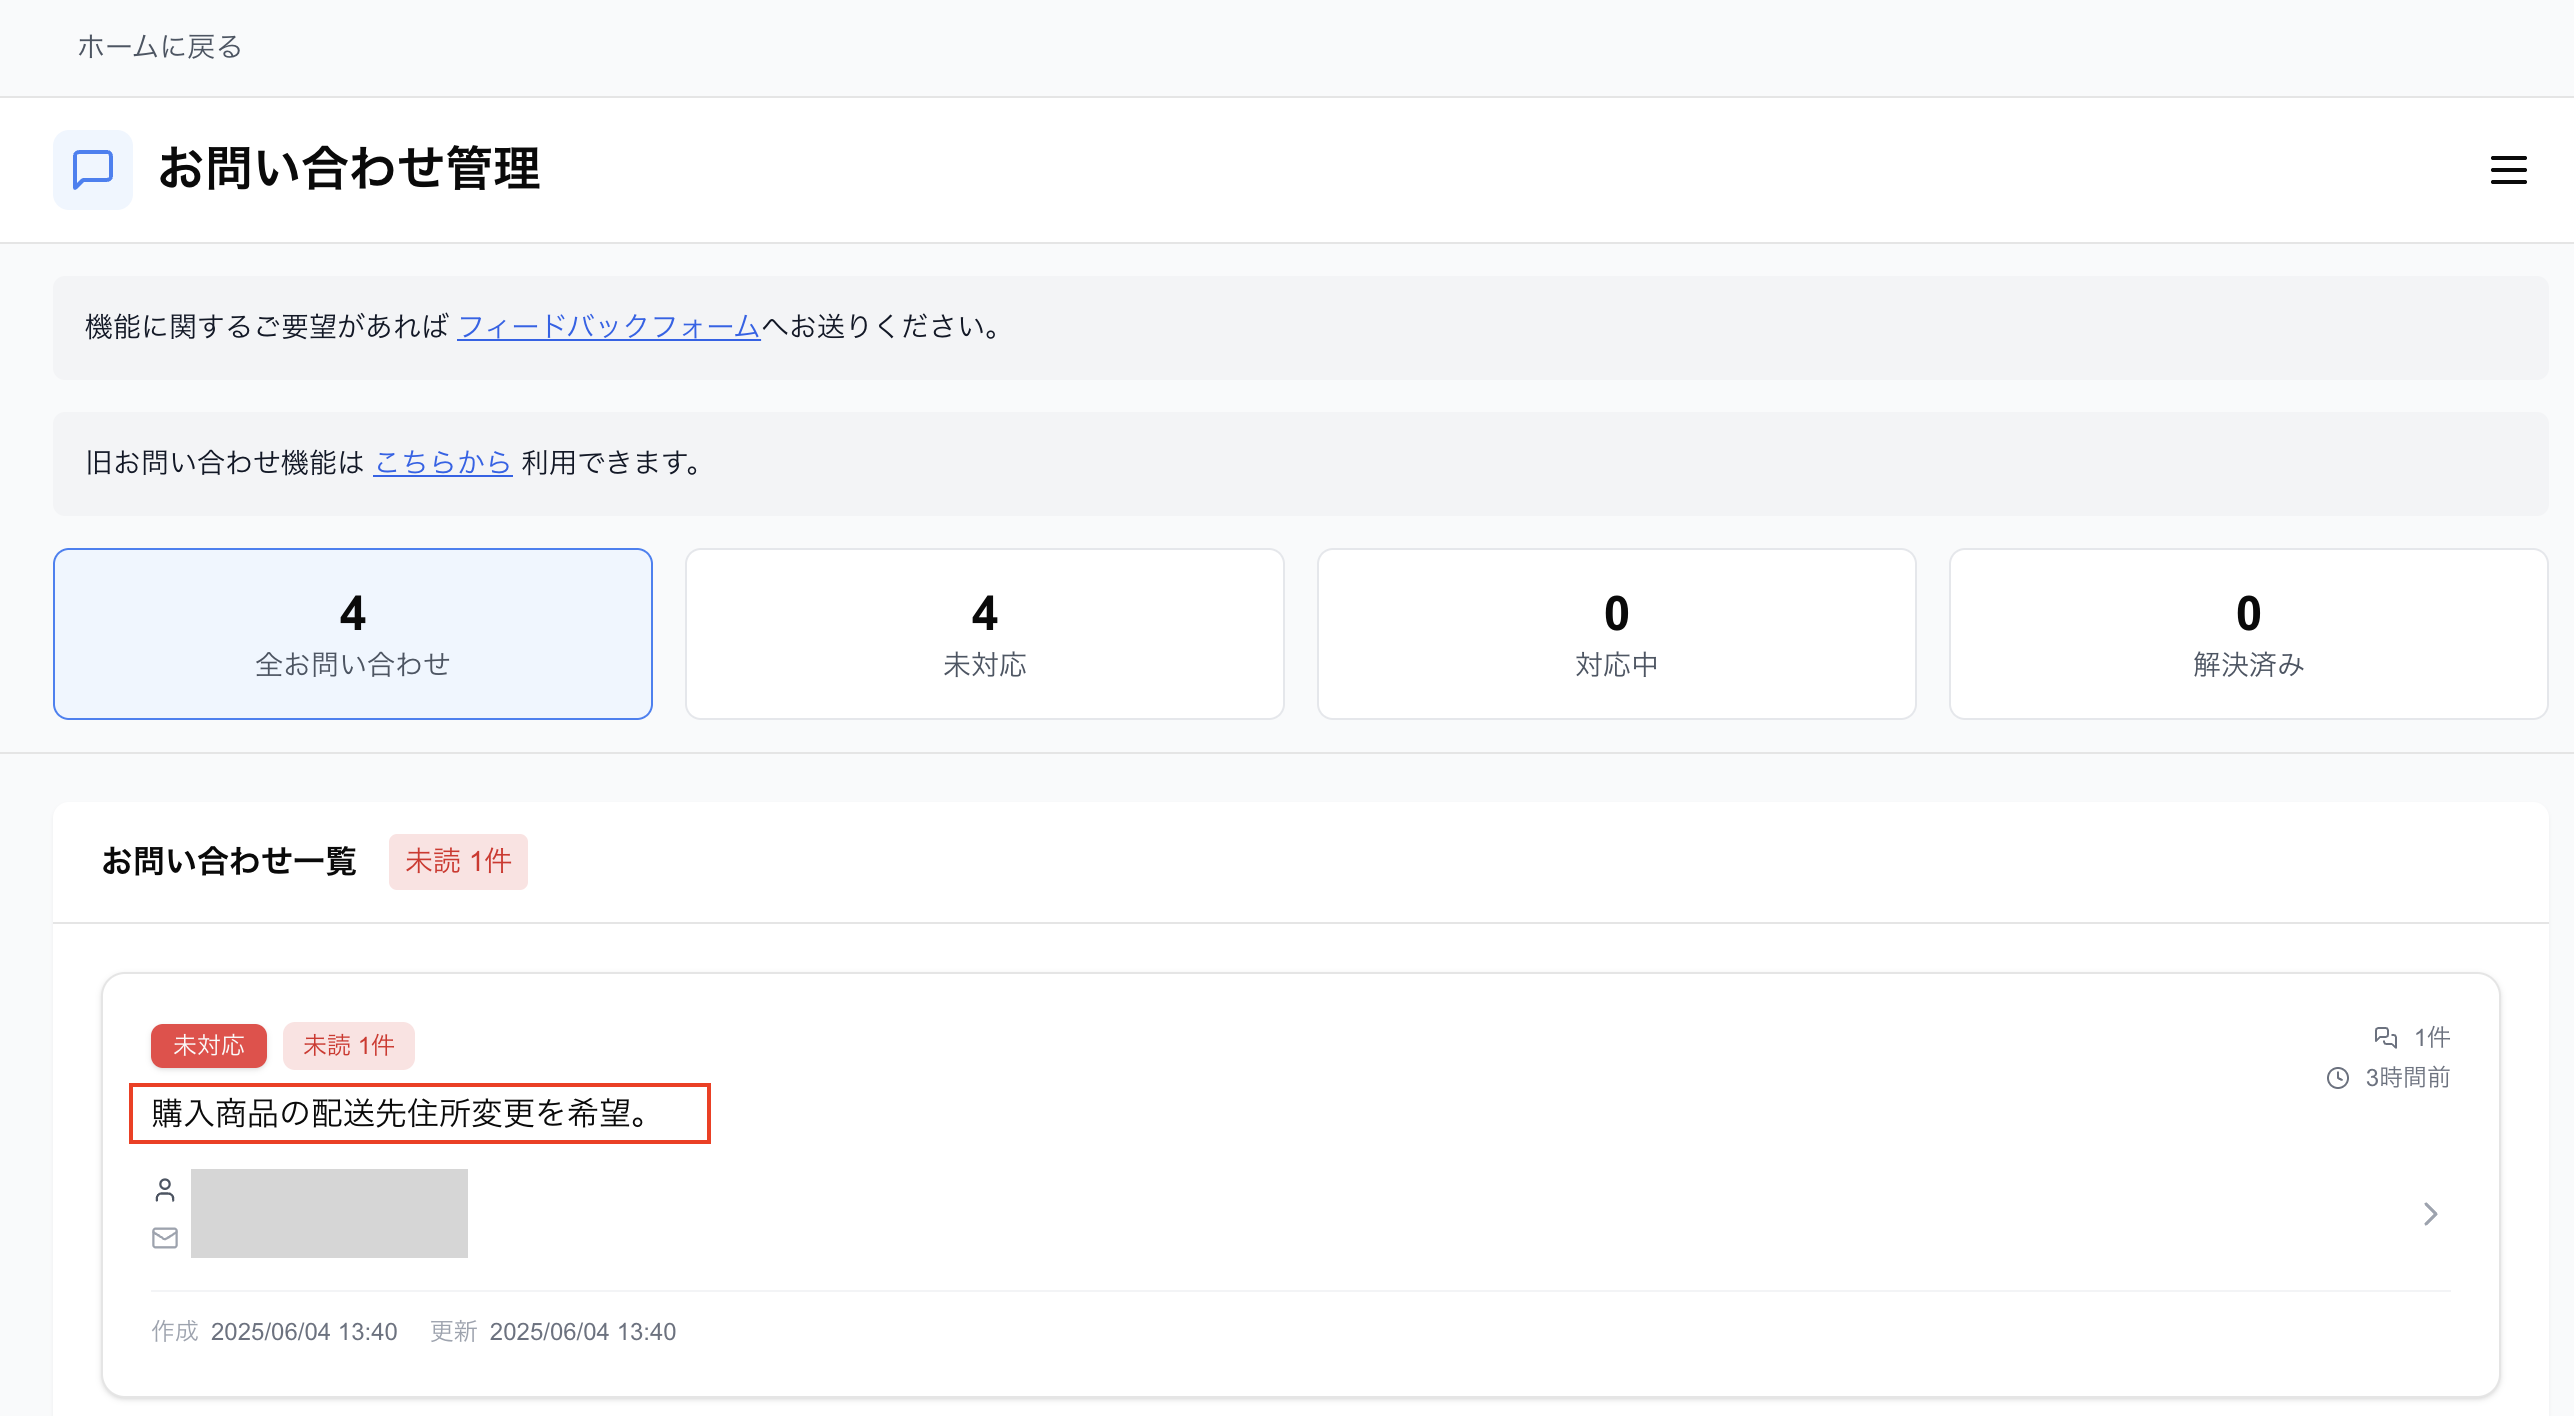The height and width of the screenshot is (1416, 2574).
Task: Show the 解決済み inquiries card
Action: [x=2248, y=634]
